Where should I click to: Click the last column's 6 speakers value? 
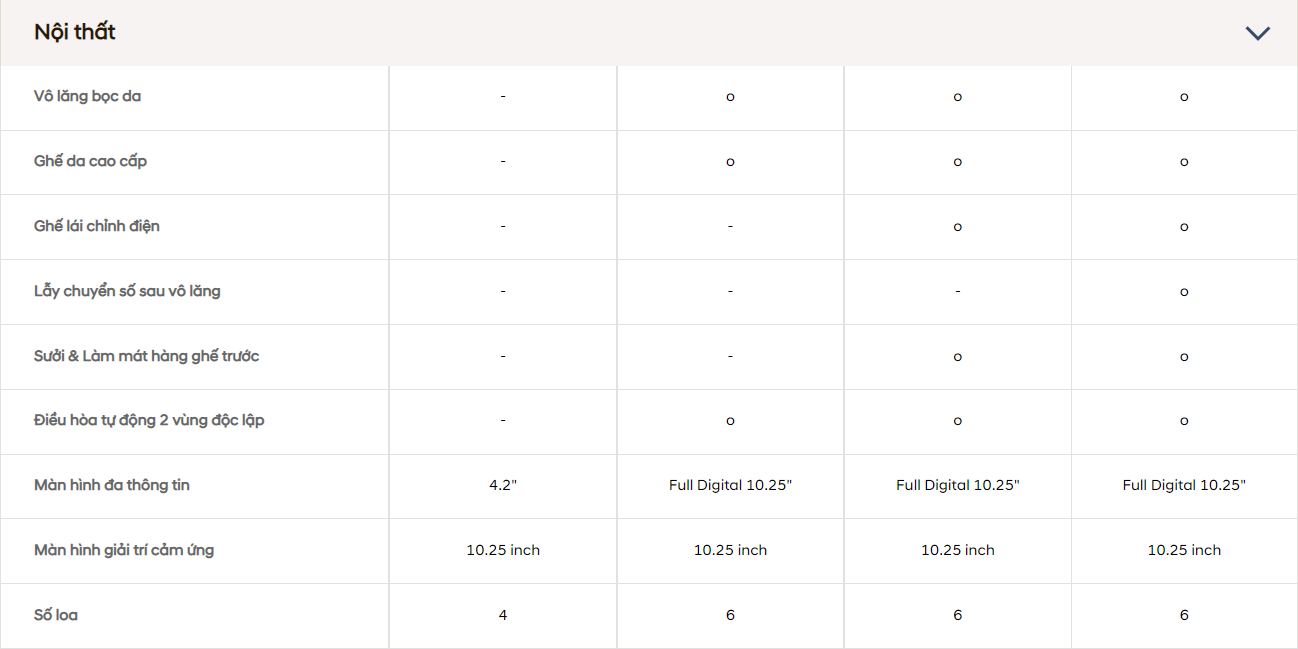click(x=1184, y=615)
